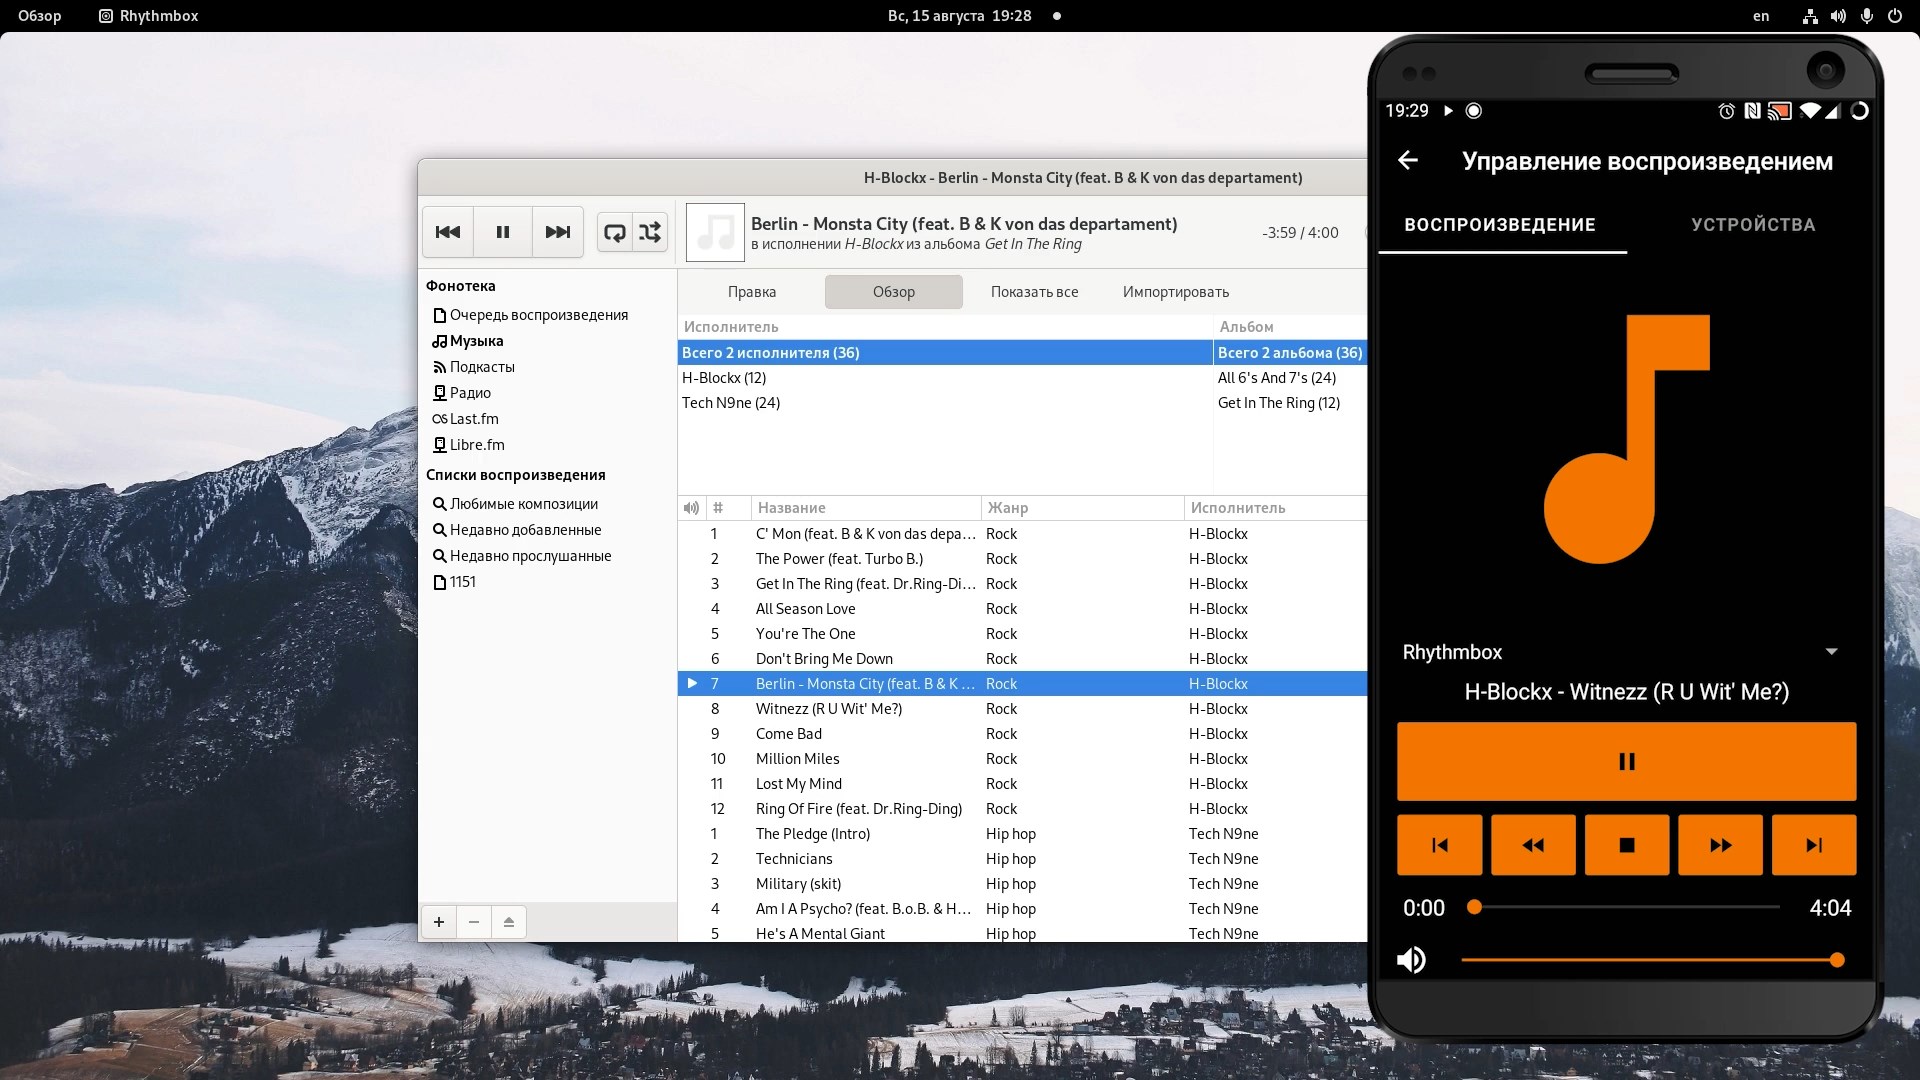
Task: Tap fast-forward button on phone remote
Action: click(1720, 846)
